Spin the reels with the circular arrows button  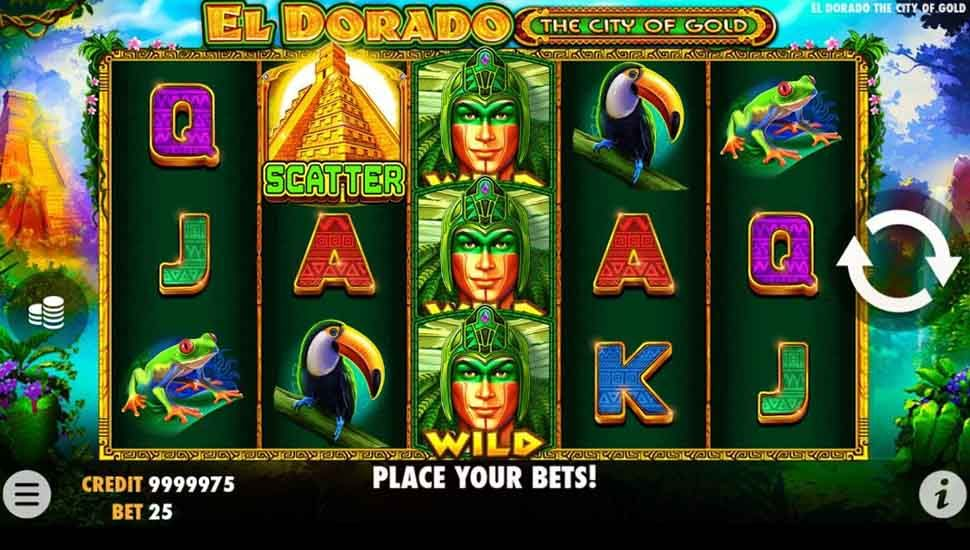click(898, 261)
